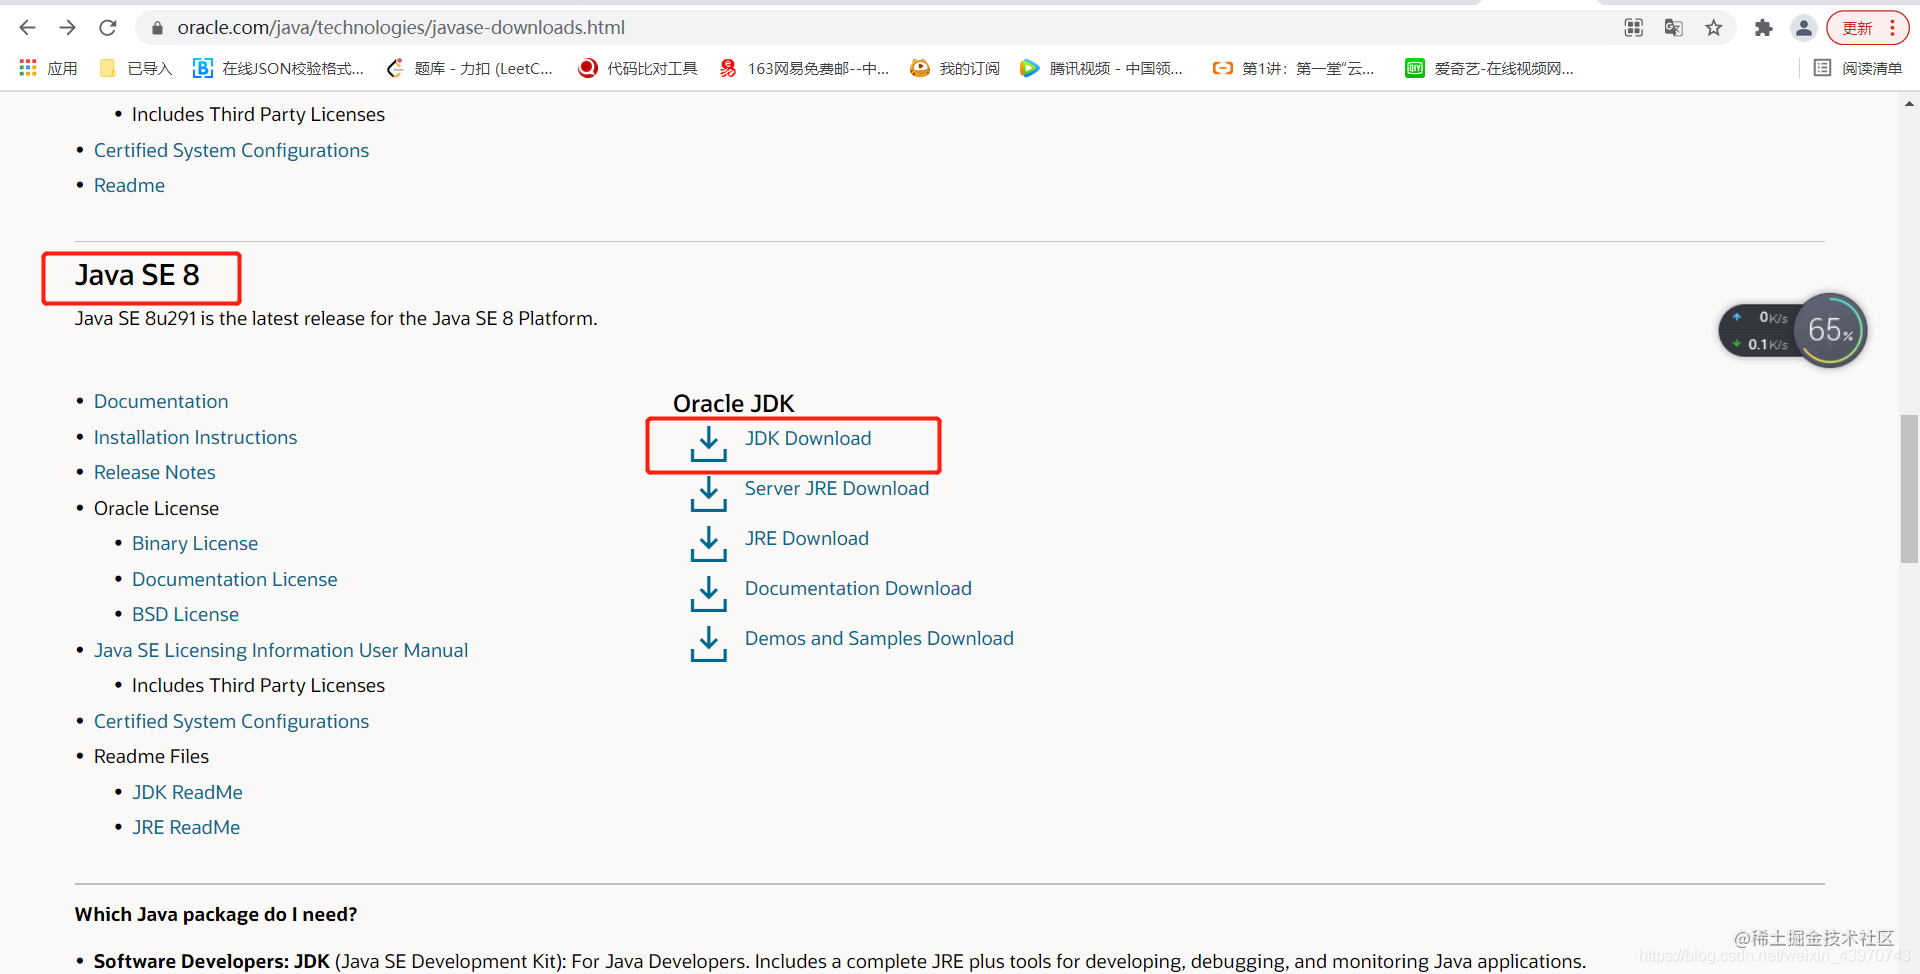The height and width of the screenshot is (974, 1920).
Task: Click the Documentation Download arrow icon
Action: (x=709, y=594)
